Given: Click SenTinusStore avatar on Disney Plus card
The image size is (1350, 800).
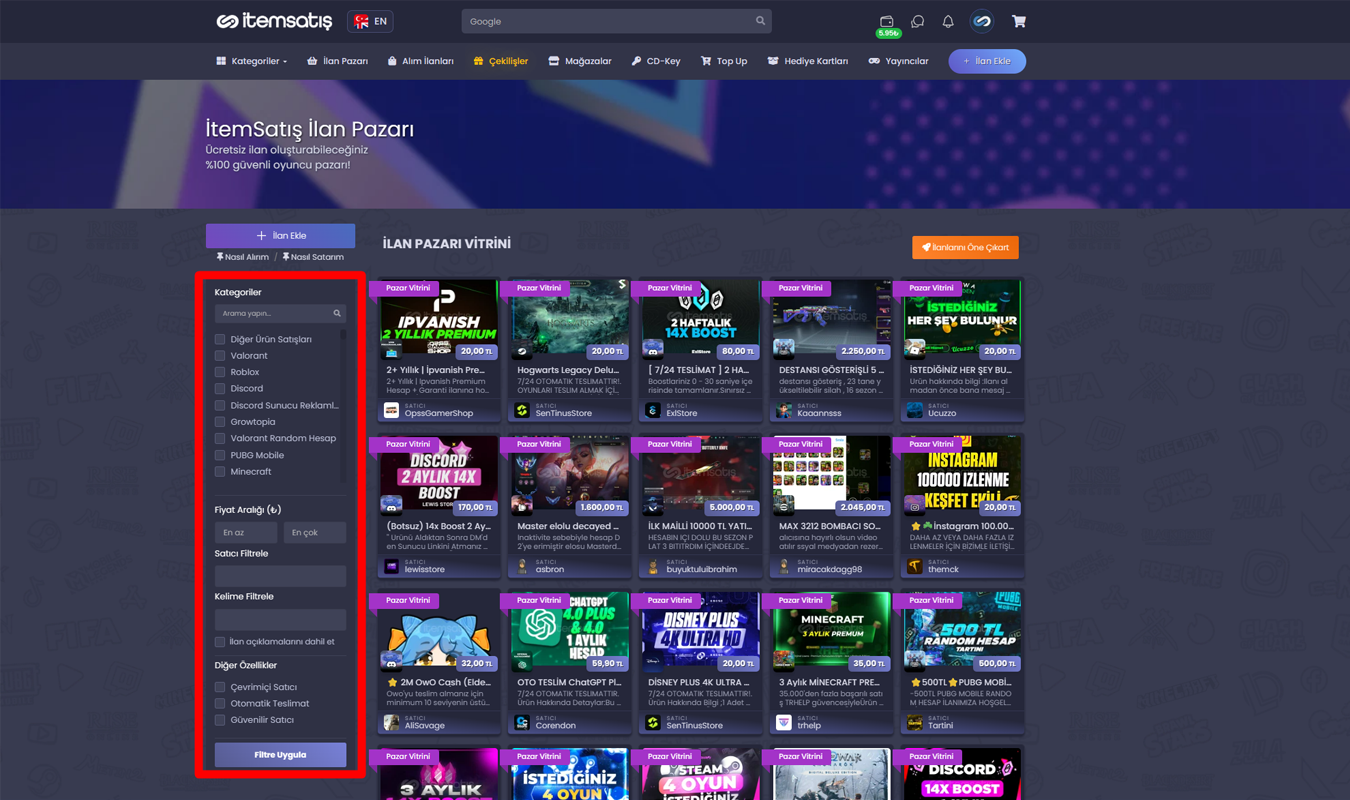Looking at the screenshot, I should (x=653, y=723).
